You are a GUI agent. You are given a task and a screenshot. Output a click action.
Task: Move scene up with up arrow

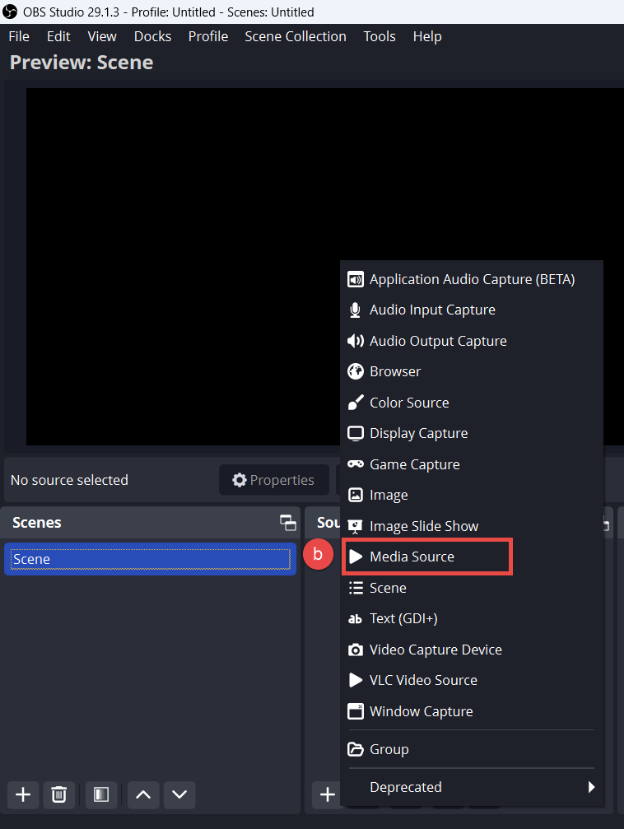coord(143,794)
